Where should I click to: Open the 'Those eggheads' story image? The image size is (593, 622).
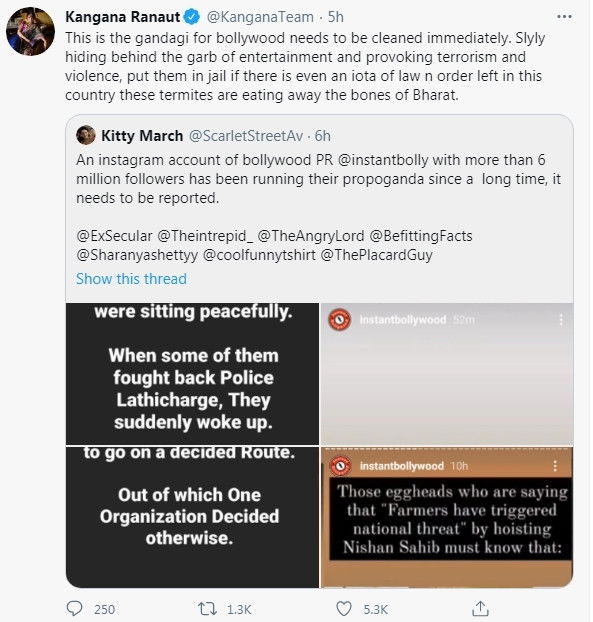[447, 517]
